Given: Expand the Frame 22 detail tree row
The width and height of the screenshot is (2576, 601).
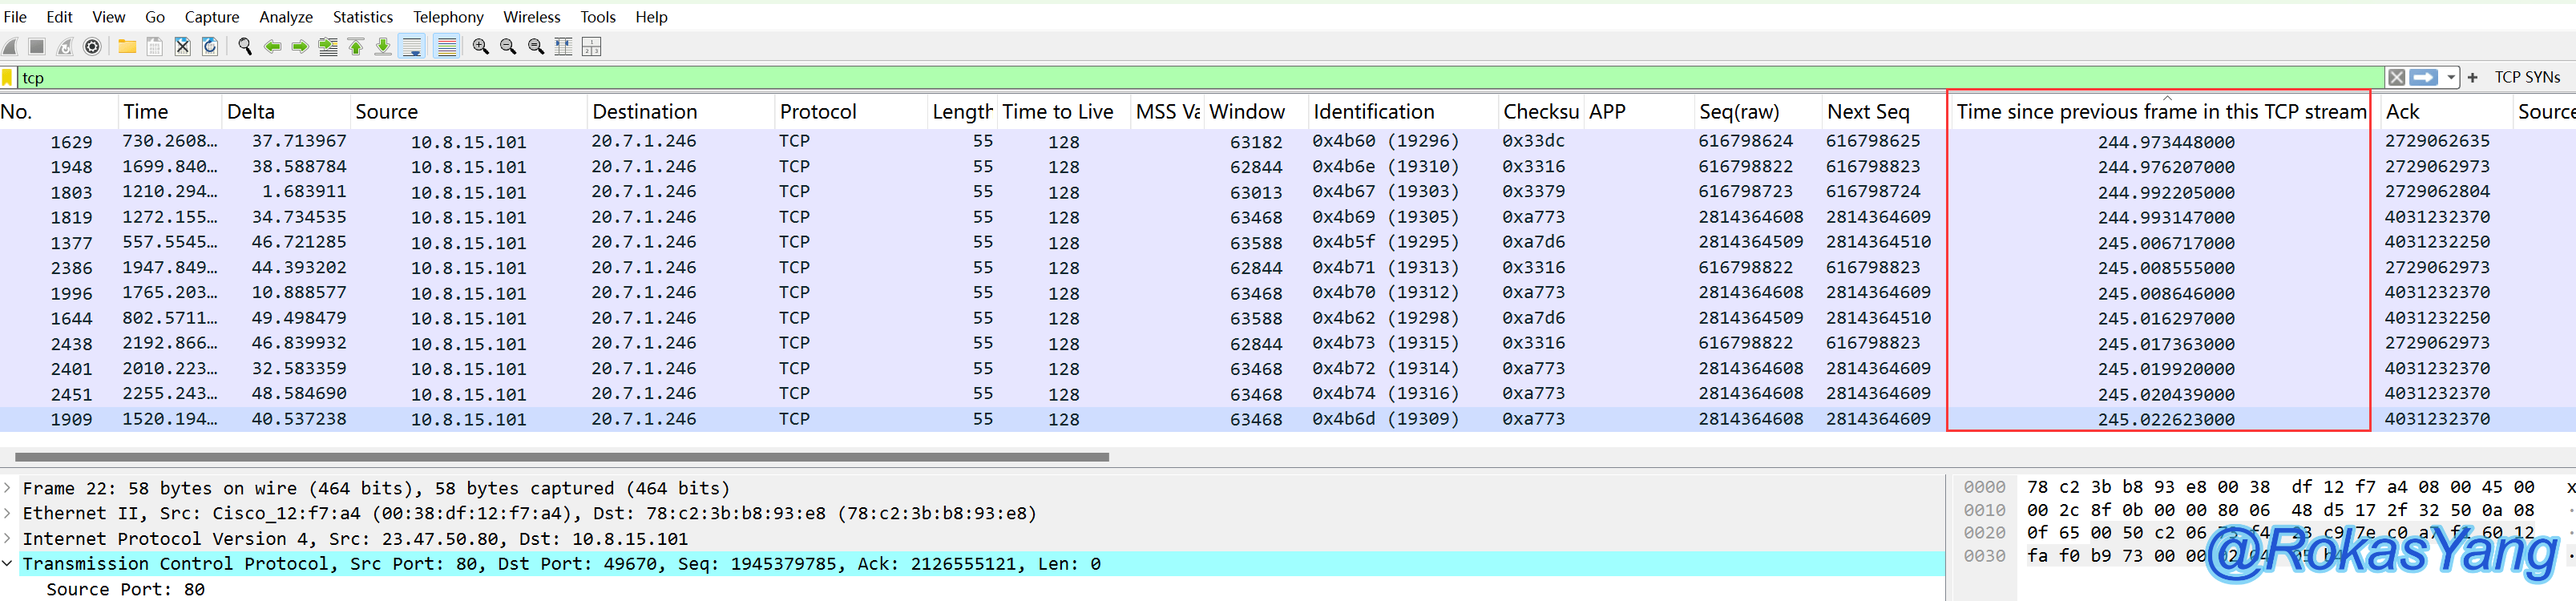Looking at the screenshot, I should (x=8, y=488).
